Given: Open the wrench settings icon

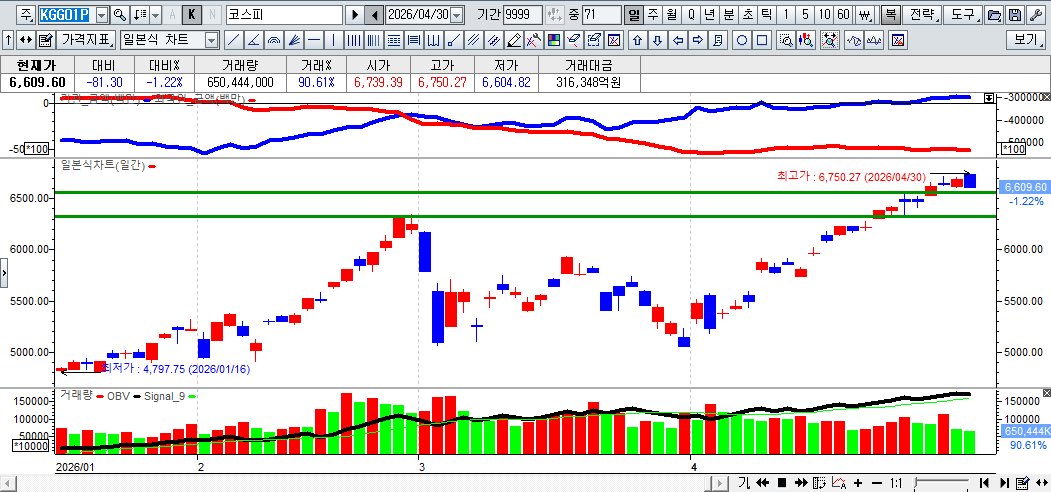Looking at the screenshot, I should click(x=1035, y=15).
